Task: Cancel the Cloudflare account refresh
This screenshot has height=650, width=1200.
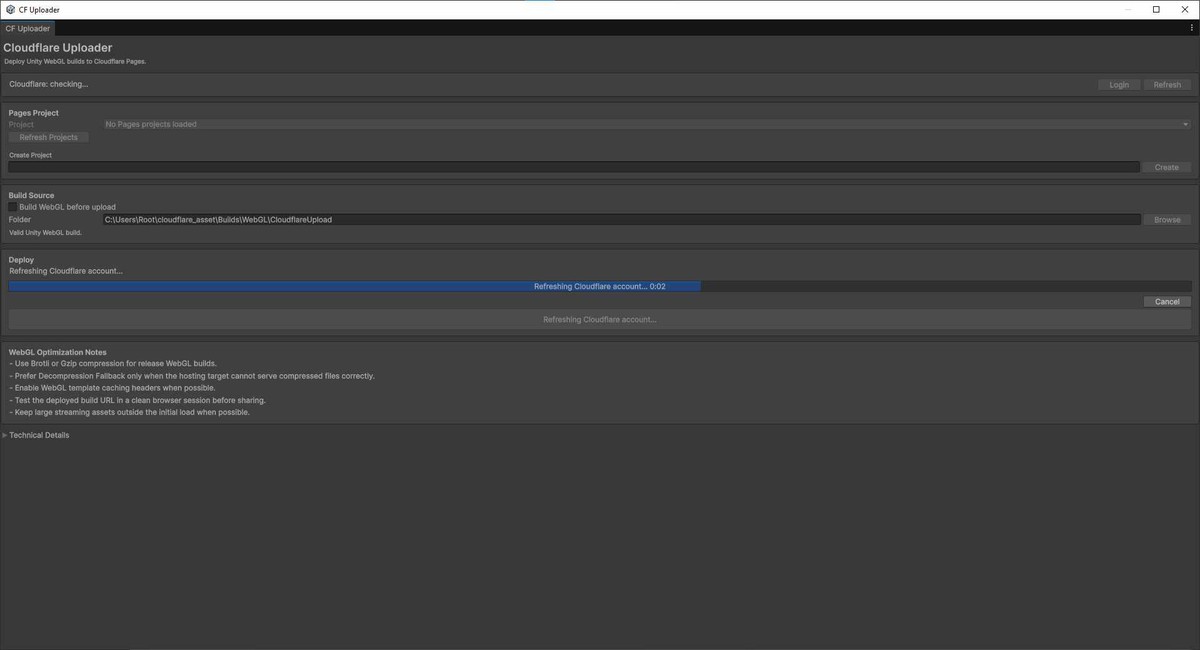Action: [1167, 302]
